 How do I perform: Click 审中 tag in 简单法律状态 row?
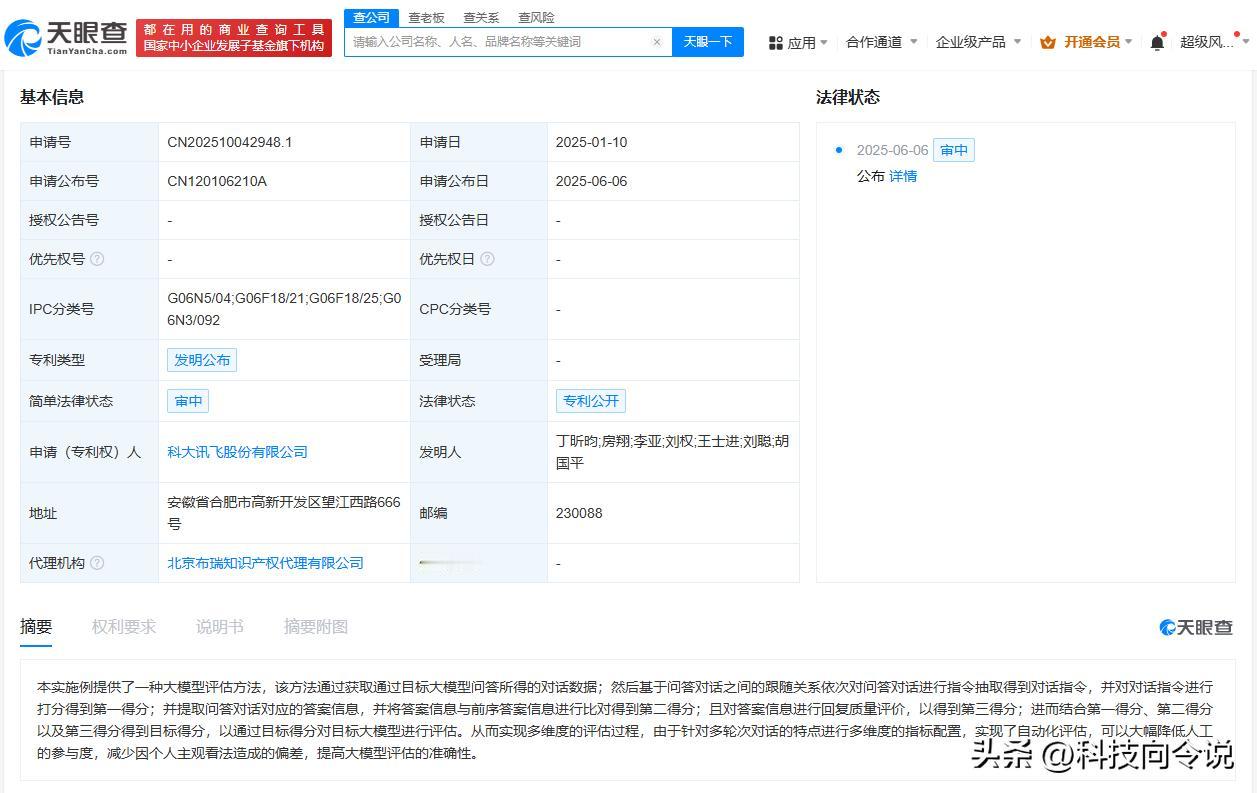(188, 401)
